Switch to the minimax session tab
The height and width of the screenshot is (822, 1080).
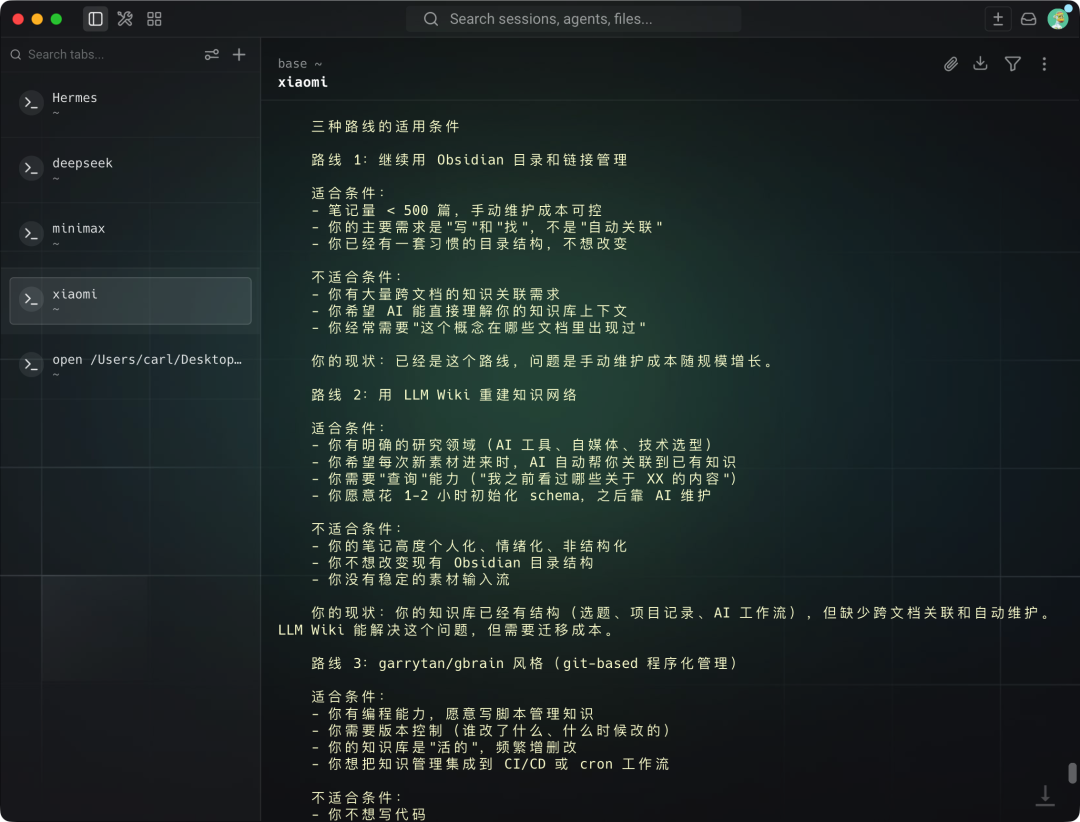tap(130, 234)
